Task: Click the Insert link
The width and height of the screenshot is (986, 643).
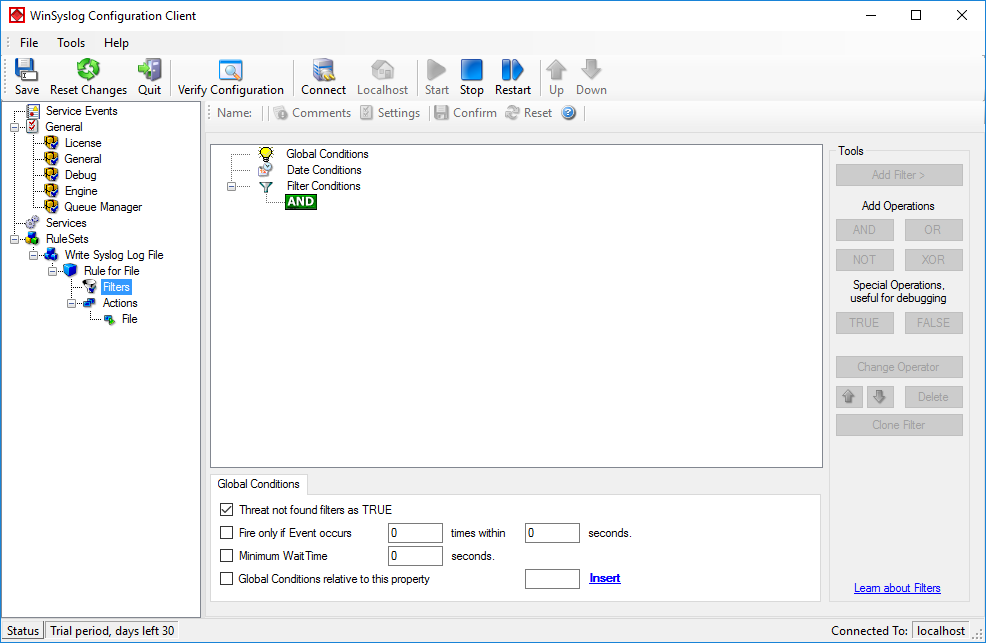Action: coord(604,578)
